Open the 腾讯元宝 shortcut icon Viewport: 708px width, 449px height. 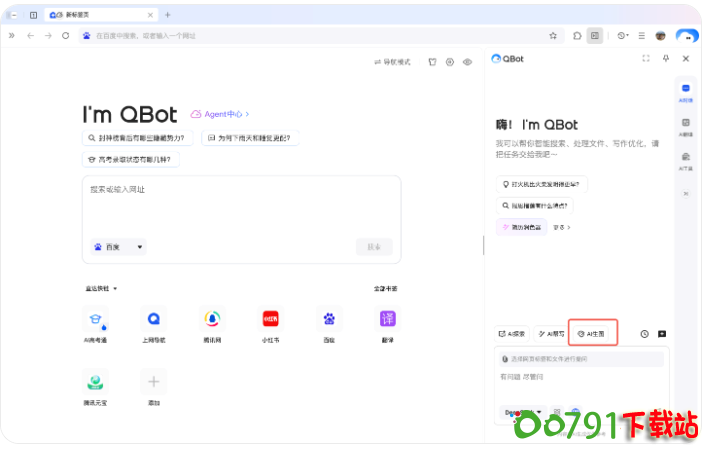96,382
